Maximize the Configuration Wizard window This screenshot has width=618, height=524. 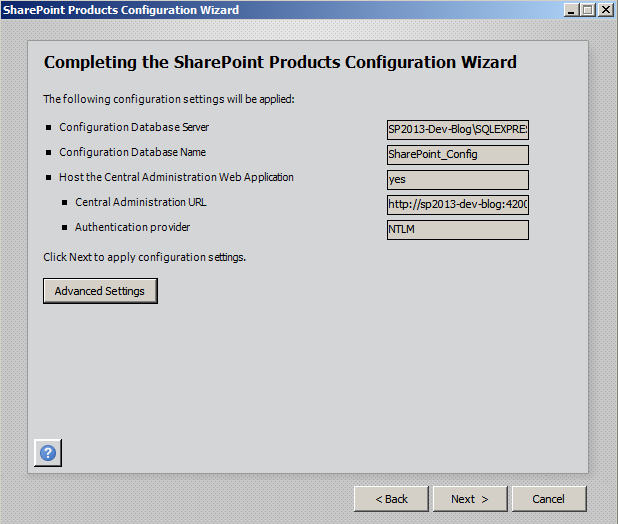588,9
